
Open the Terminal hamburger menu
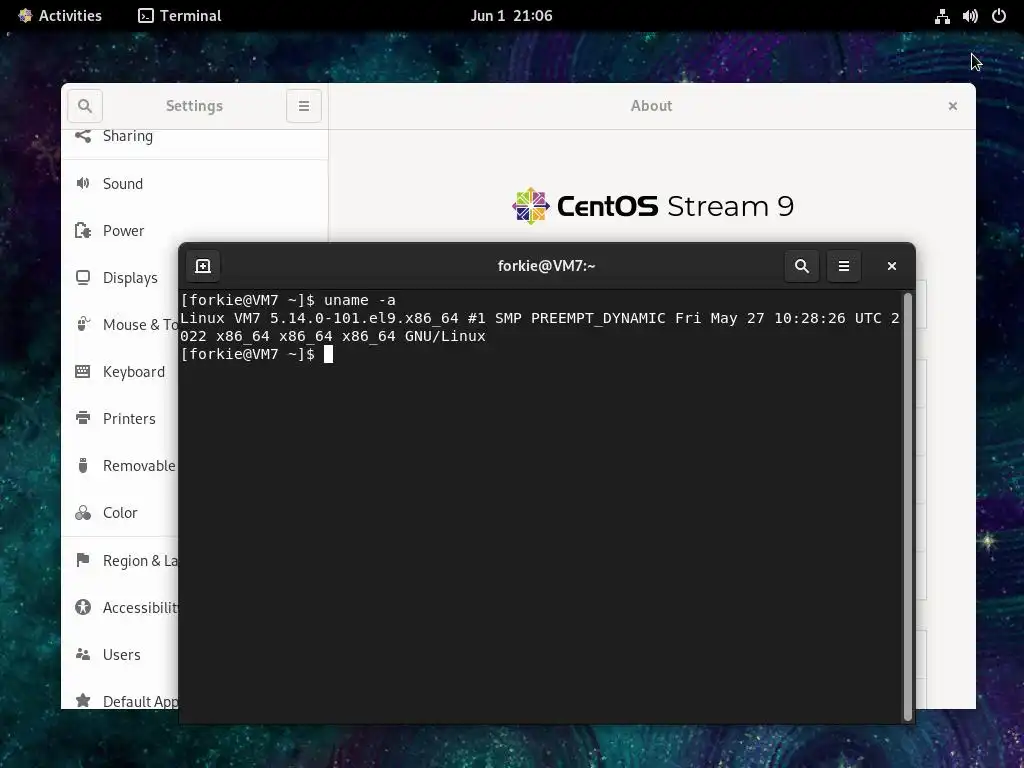tap(844, 266)
